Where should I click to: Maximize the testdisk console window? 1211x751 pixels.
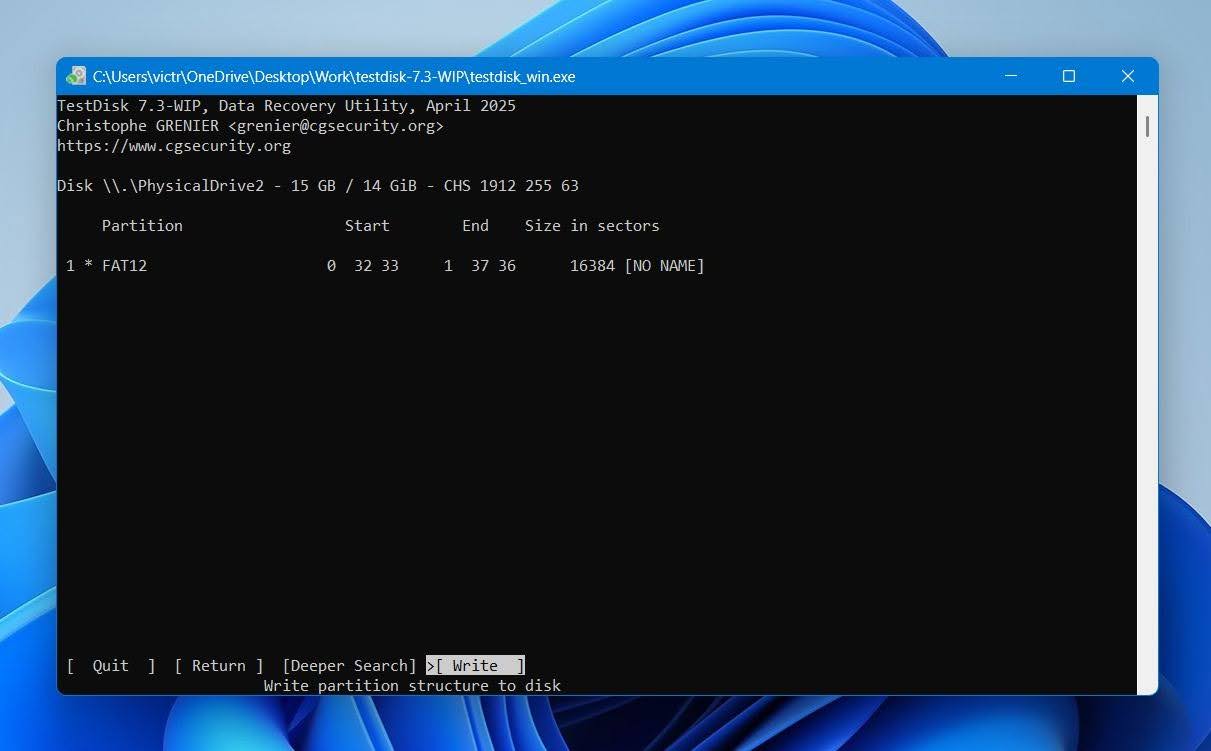[x=1069, y=76]
